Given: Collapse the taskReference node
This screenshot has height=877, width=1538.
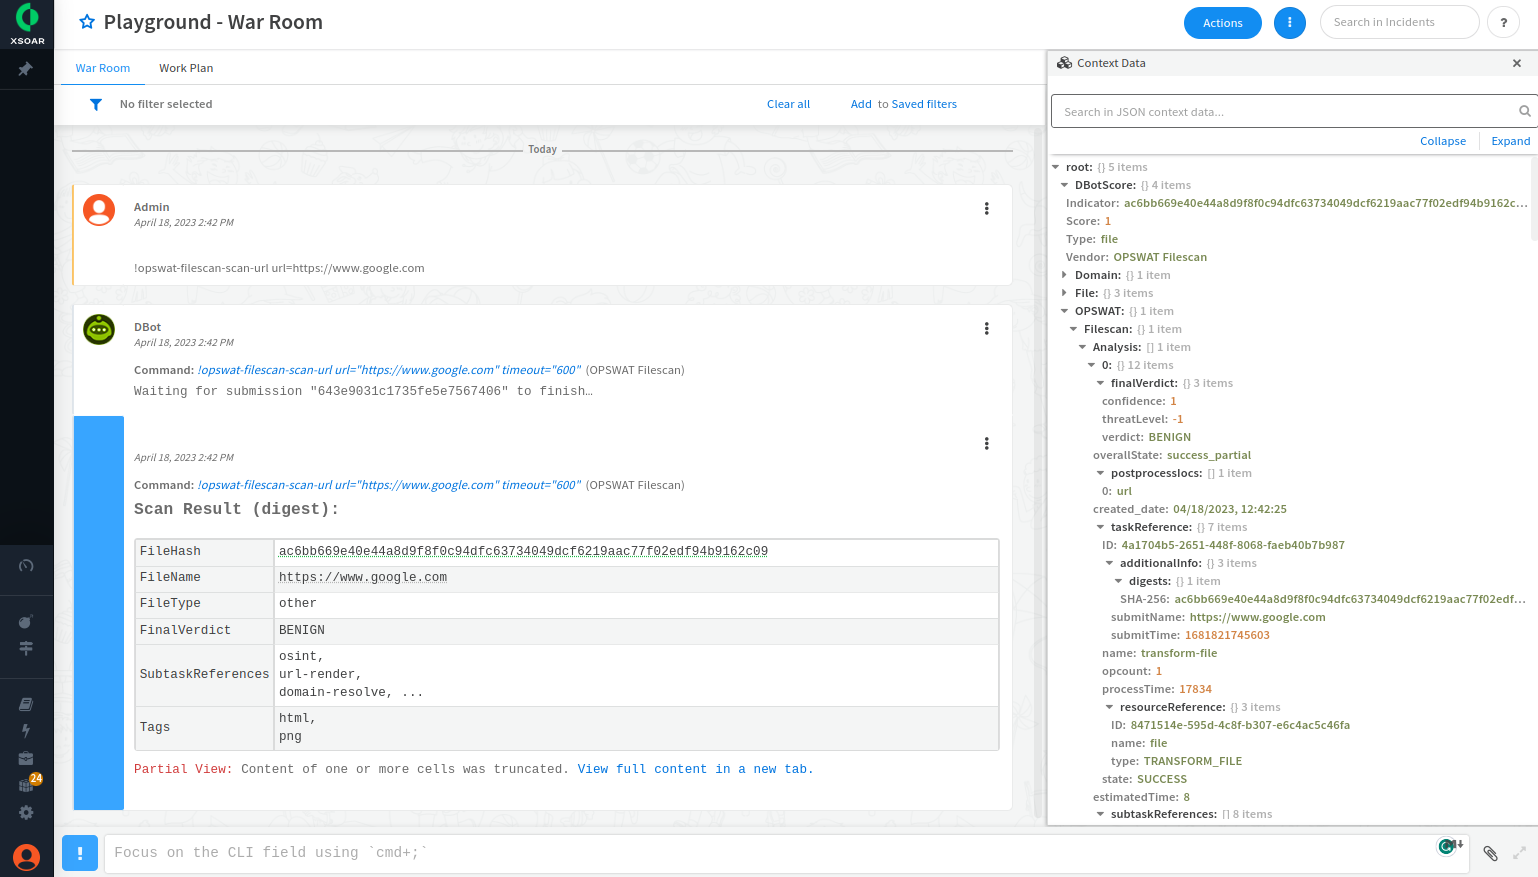Looking at the screenshot, I should [1101, 527].
